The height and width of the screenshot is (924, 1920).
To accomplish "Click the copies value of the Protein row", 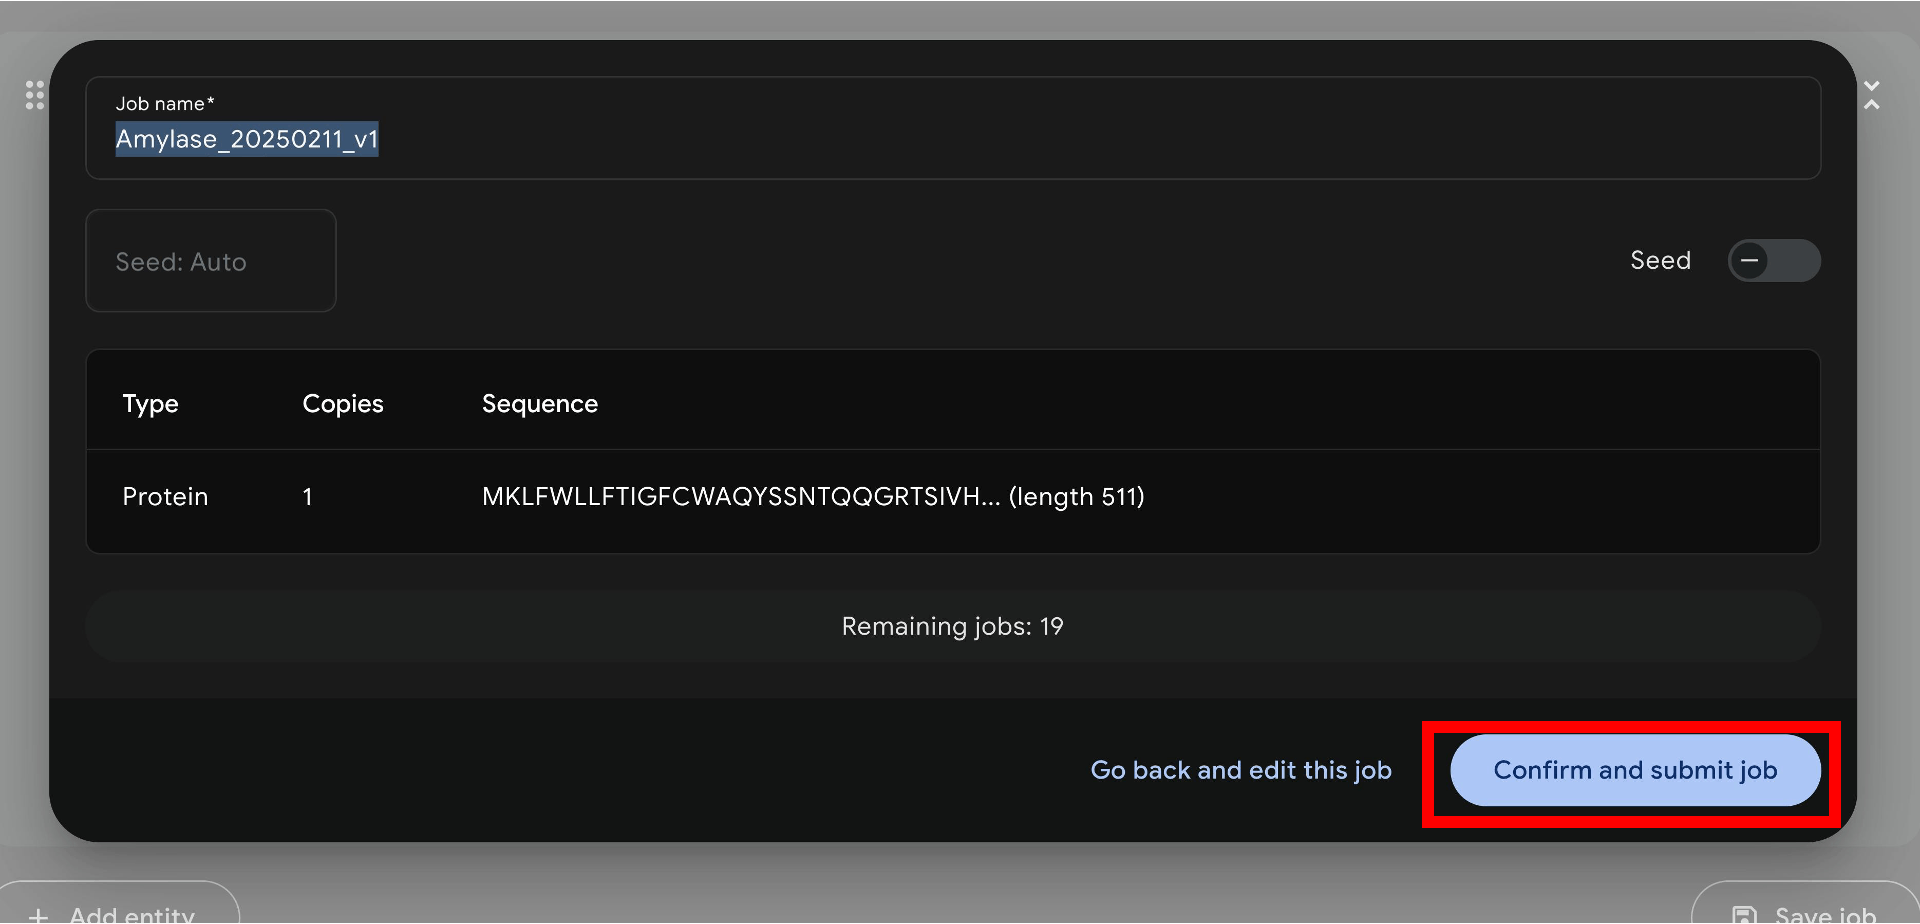I will point(308,497).
